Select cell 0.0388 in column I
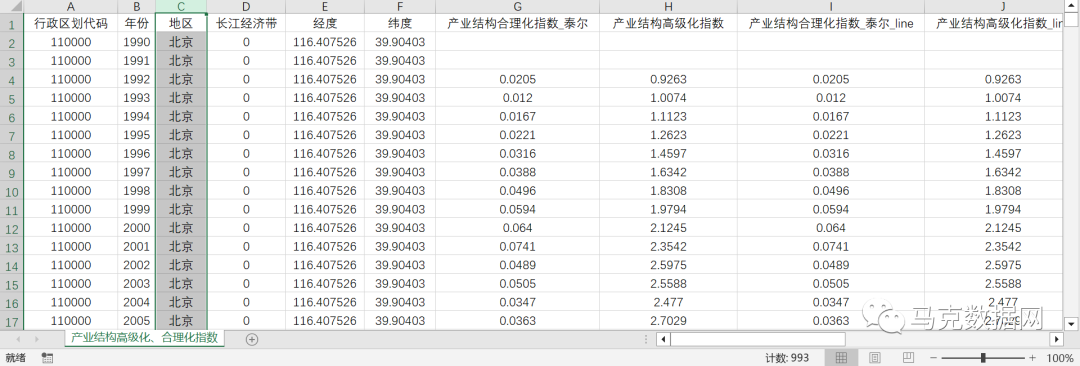The width and height of the screenshot is (1080, 366). point(831,172)
